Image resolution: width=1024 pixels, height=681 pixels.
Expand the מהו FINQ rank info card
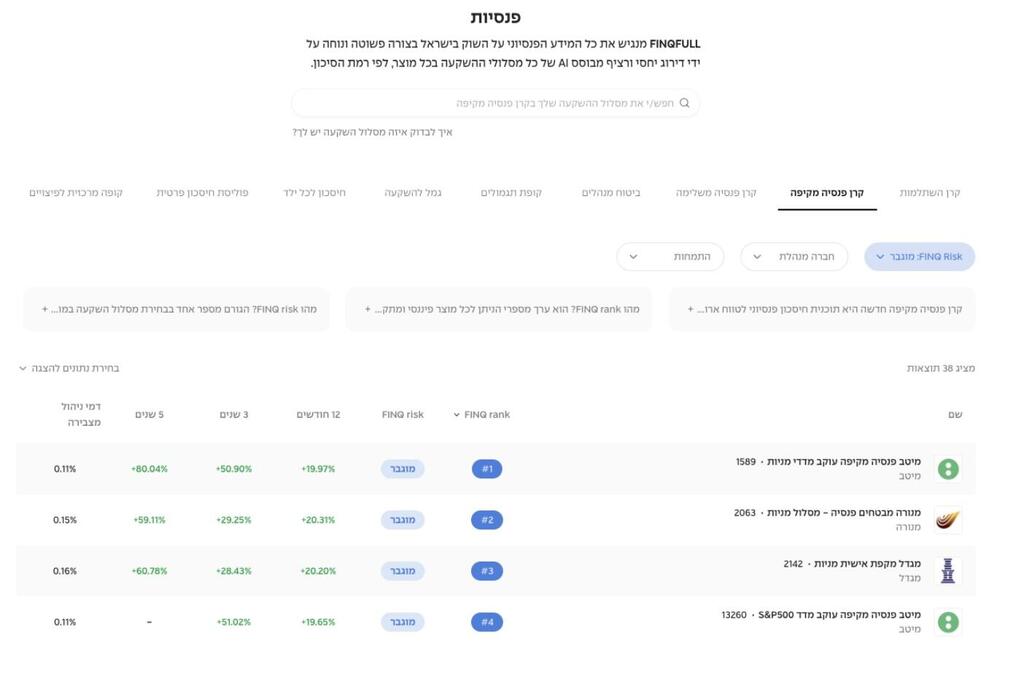click(x=499, y=309)
